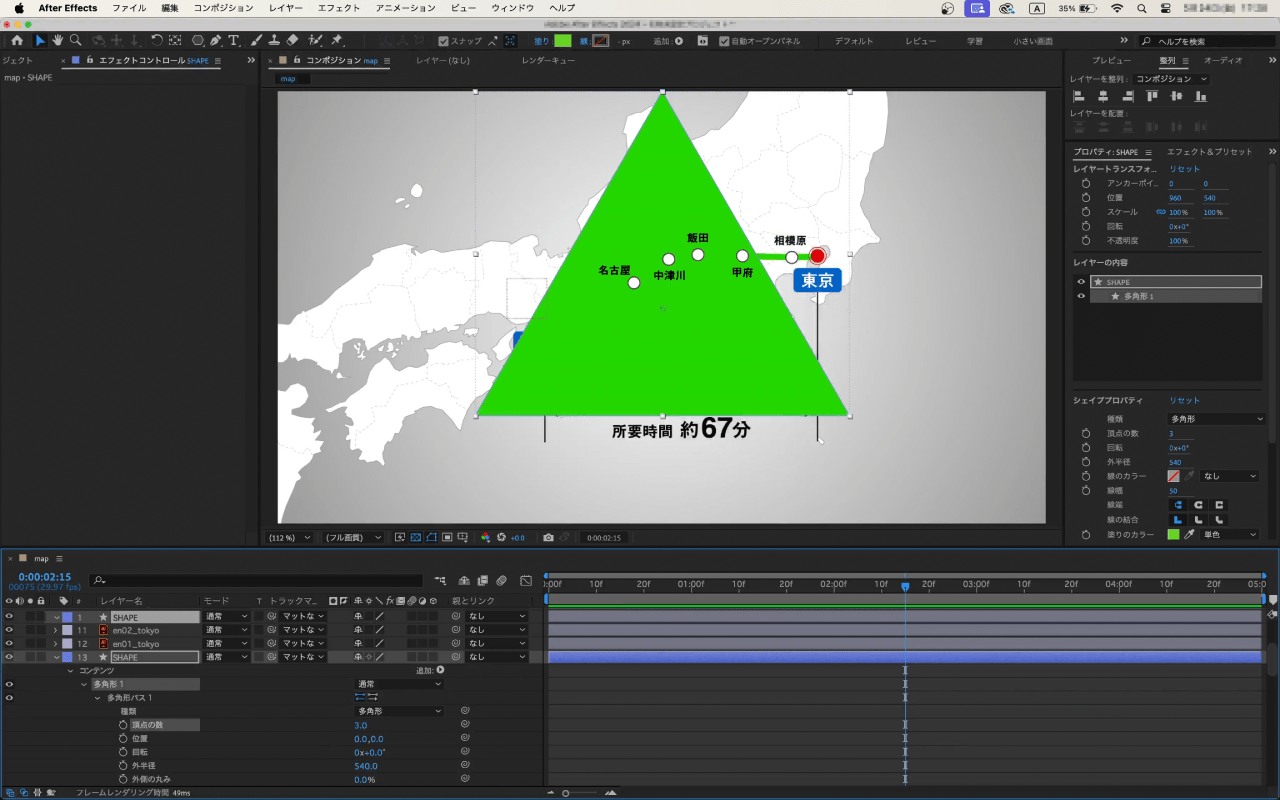The width and height of the screenshot is (1280, 800).
Task: Hide the en02_tokyo layer
Action: click(9, 630)
